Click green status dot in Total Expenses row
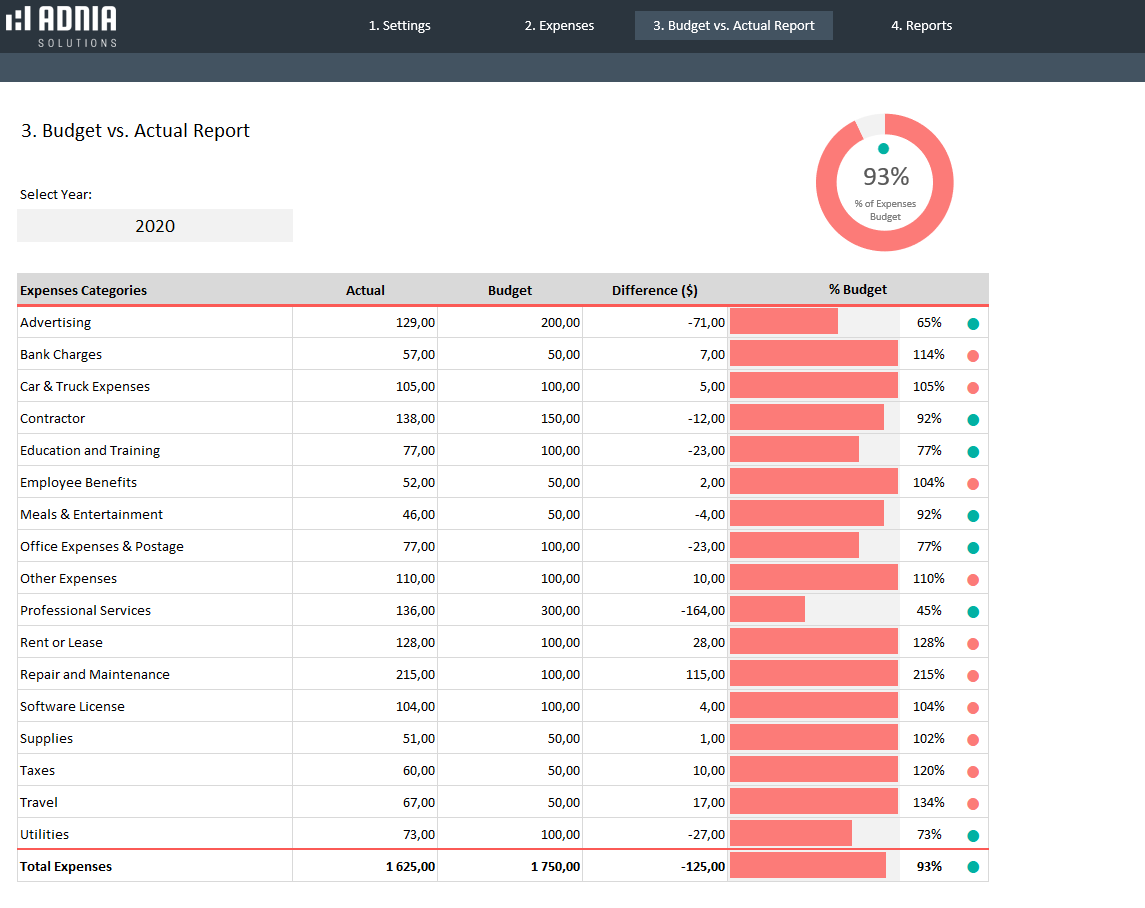 click(x=973, y=868)
